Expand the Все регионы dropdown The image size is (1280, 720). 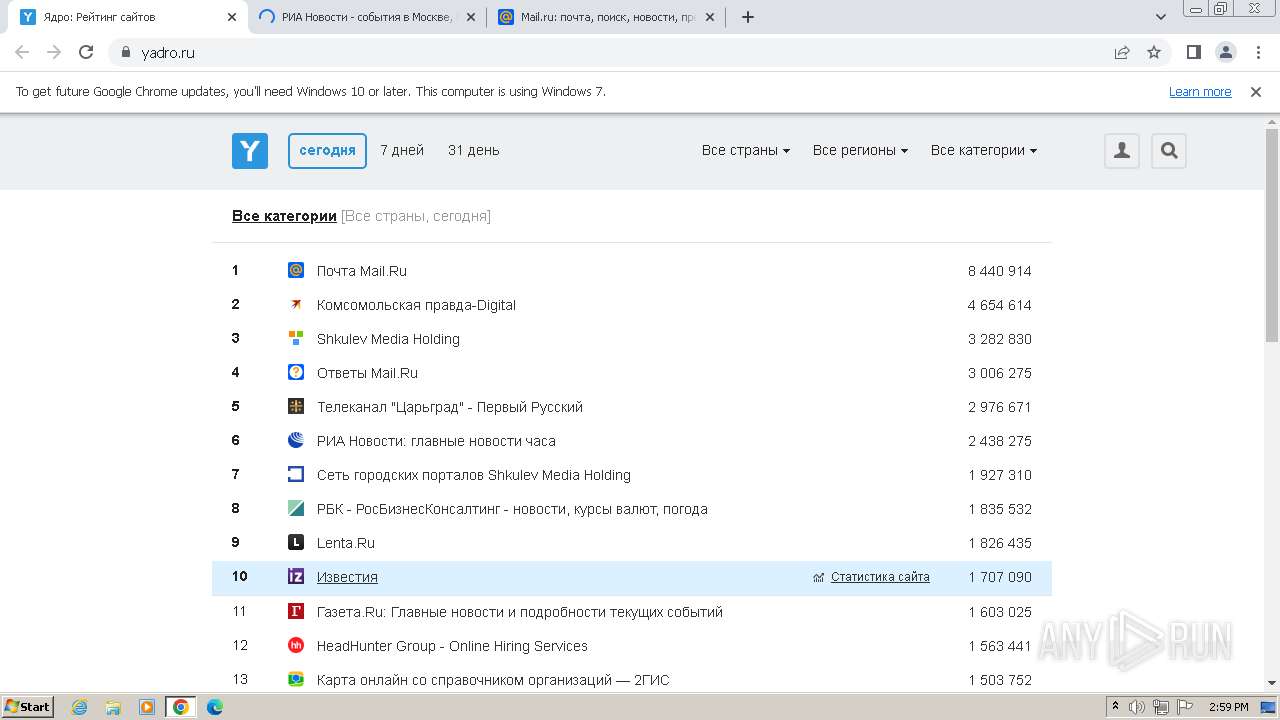point(860,150)
